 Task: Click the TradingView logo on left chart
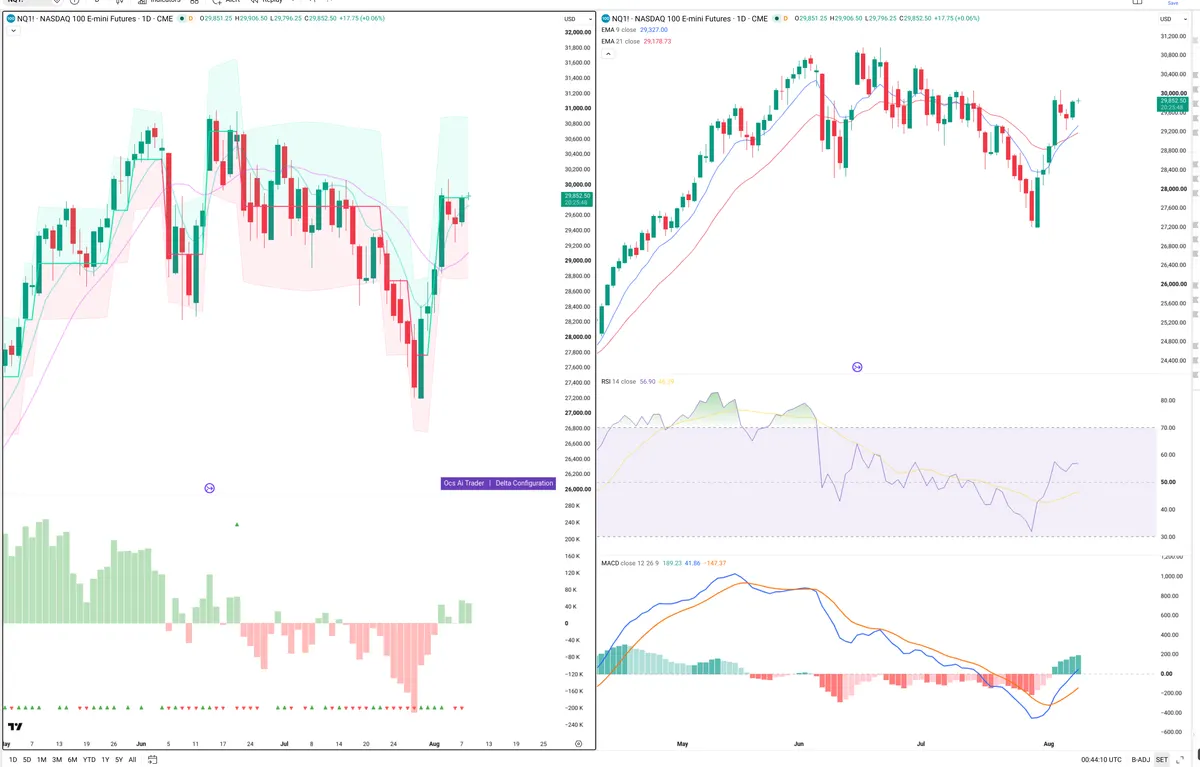[x=15, y=727]
